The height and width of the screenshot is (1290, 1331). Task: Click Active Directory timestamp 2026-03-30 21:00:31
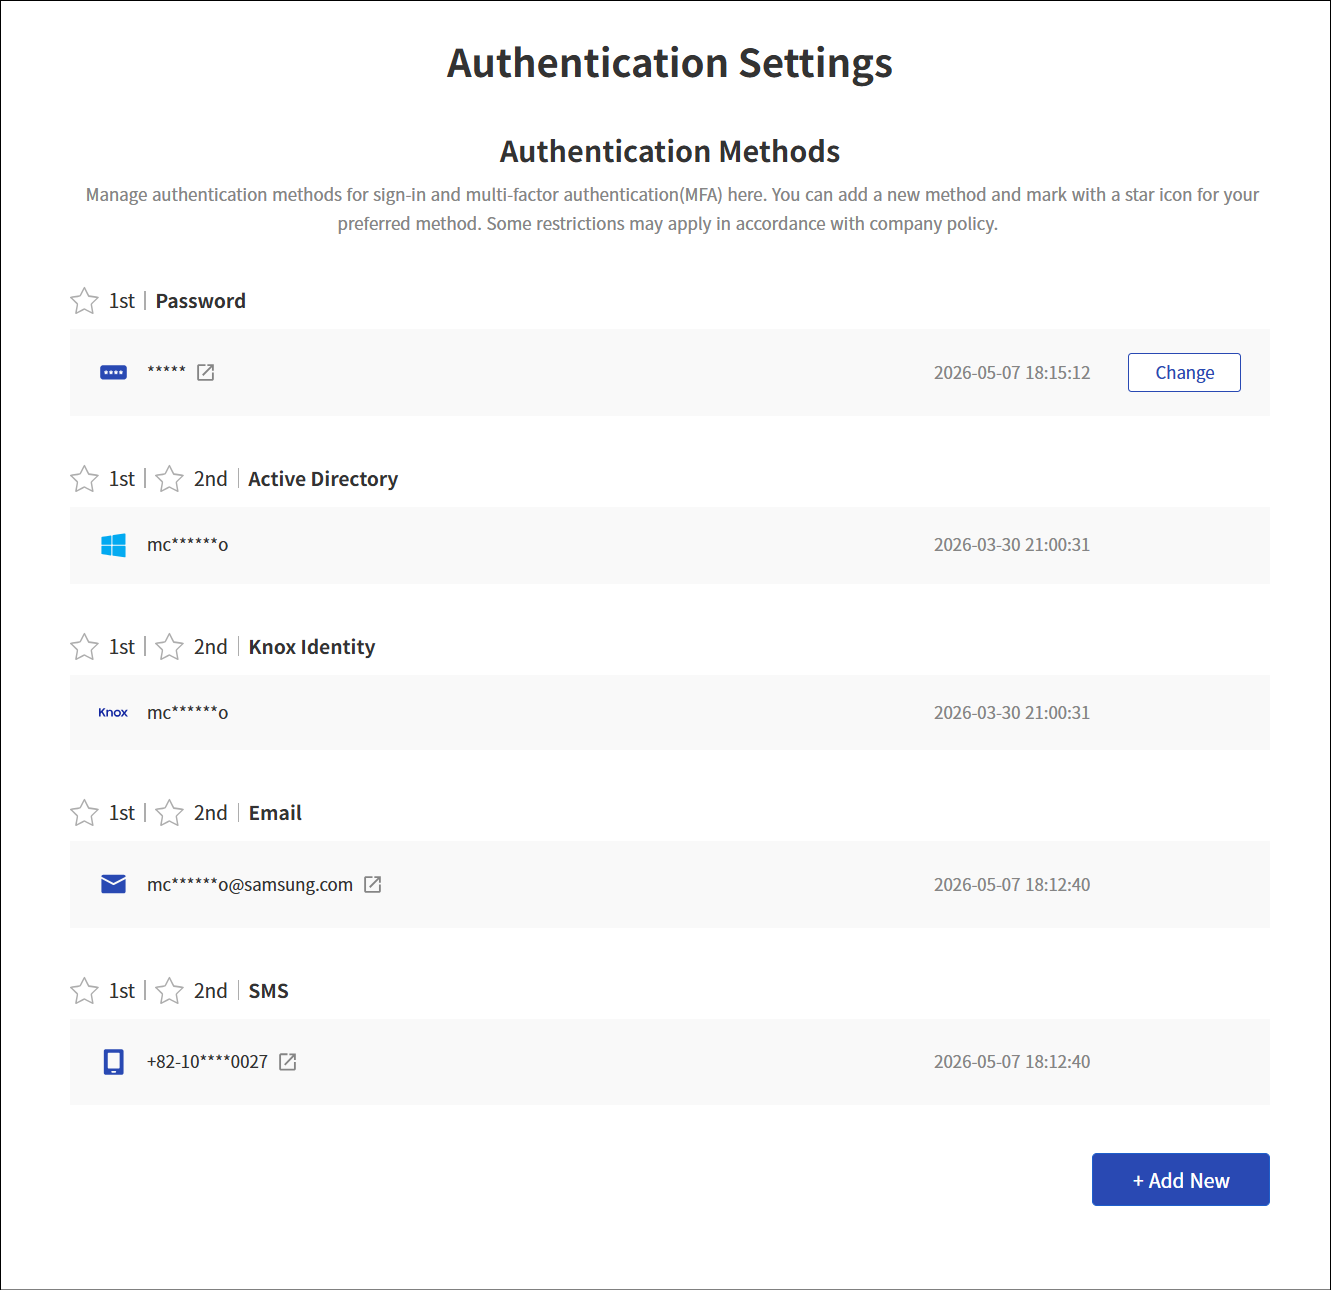click(1012, 545)
